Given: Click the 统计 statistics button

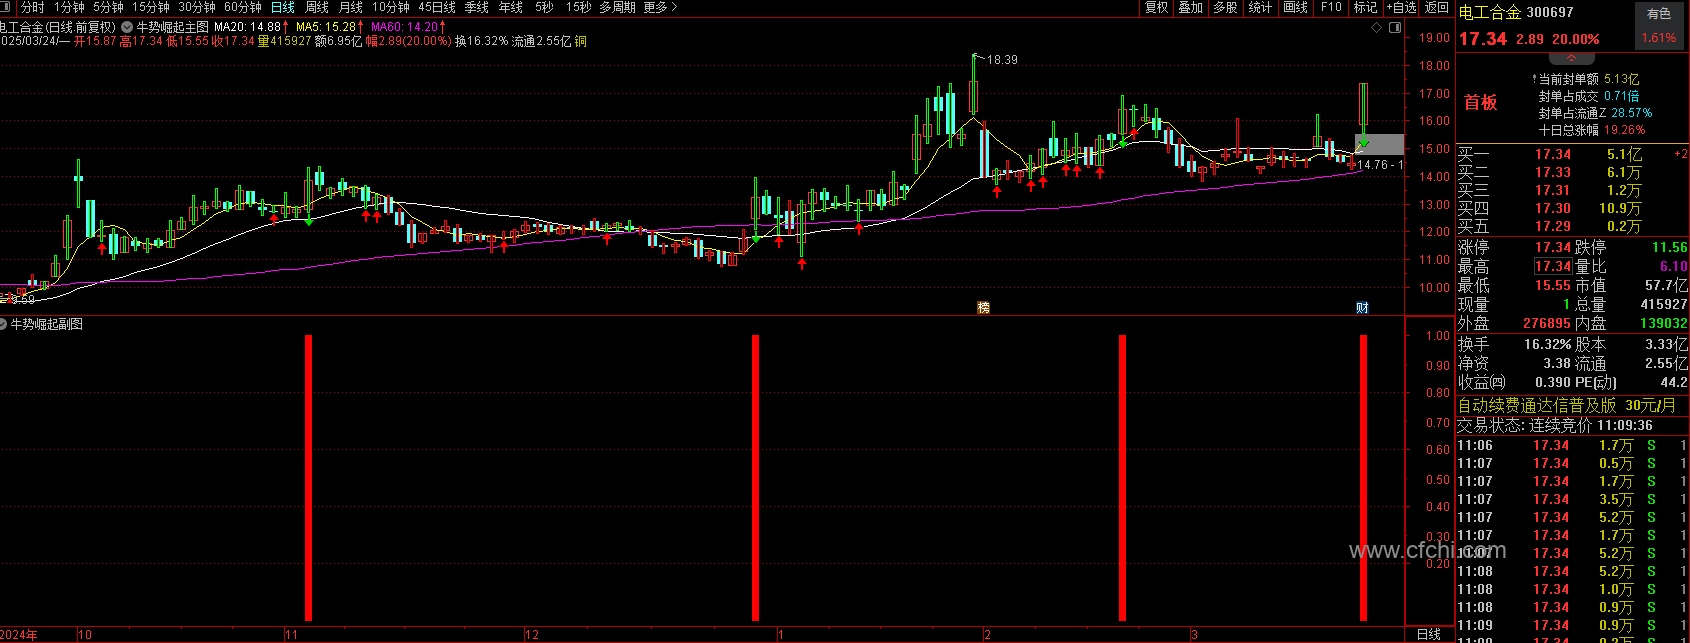Looking at the screenshot, I should [1260, 7].
